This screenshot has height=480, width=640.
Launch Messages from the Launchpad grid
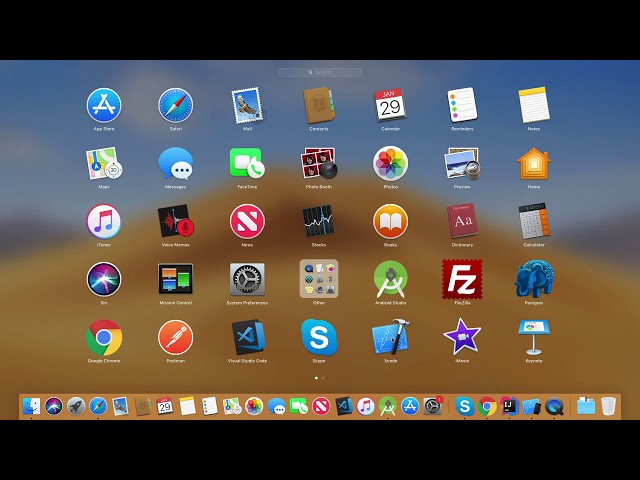tap(176, 163)
